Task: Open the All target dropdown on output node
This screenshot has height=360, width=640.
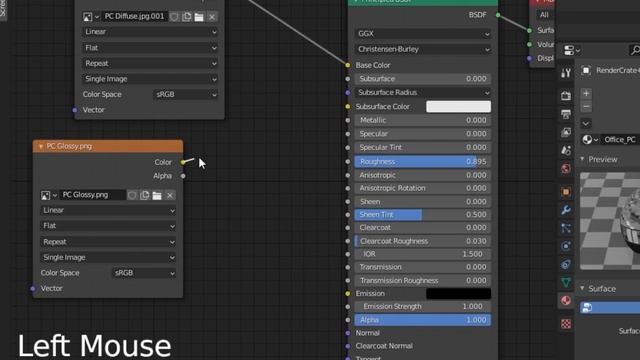Action: pos(545,15)
